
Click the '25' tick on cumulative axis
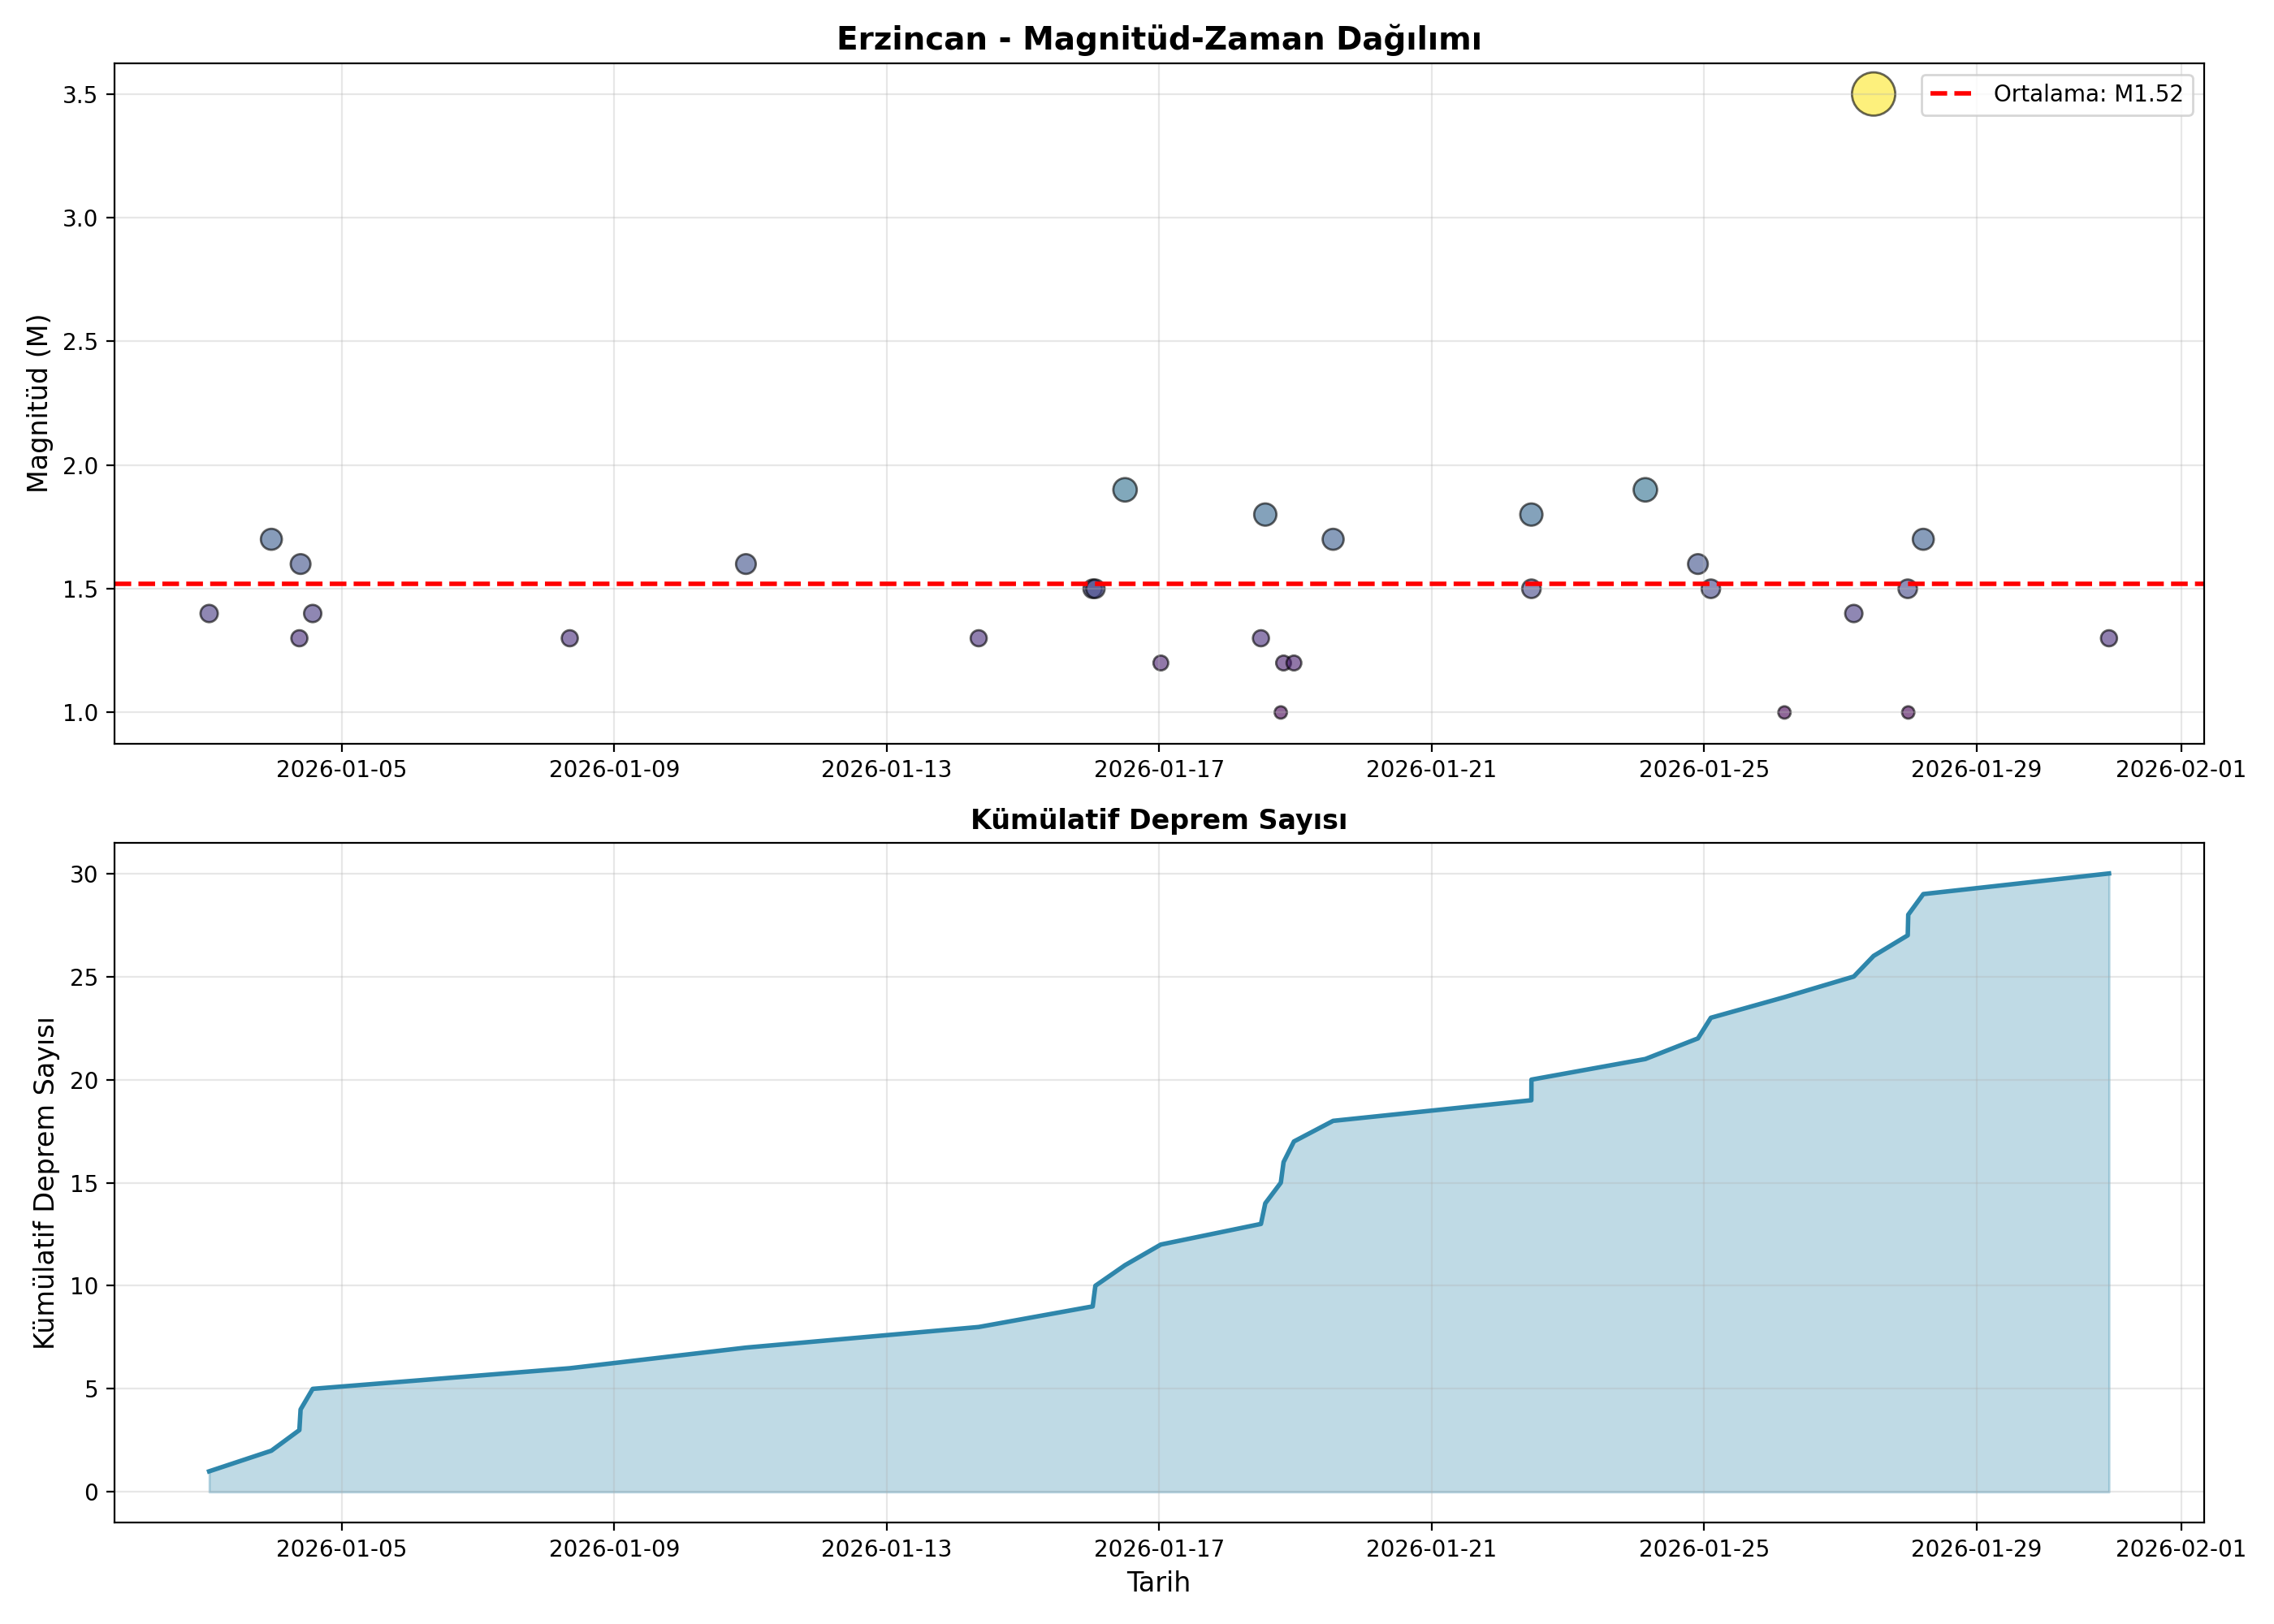[x=85, y=977]
